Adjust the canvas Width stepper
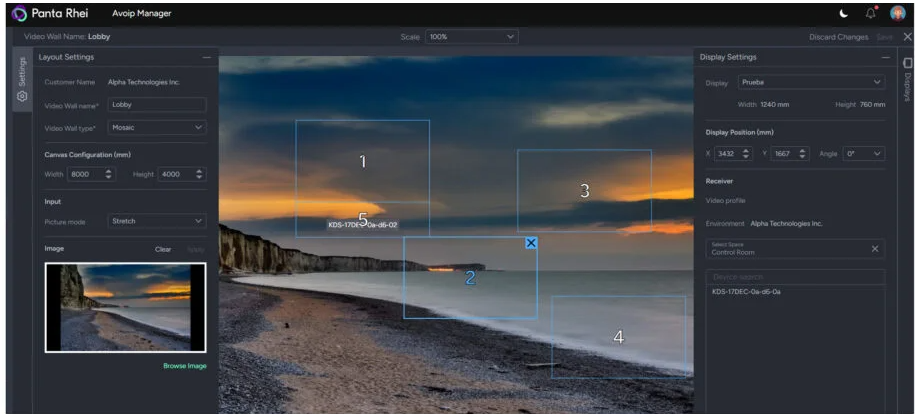 [x=109, y=174]
